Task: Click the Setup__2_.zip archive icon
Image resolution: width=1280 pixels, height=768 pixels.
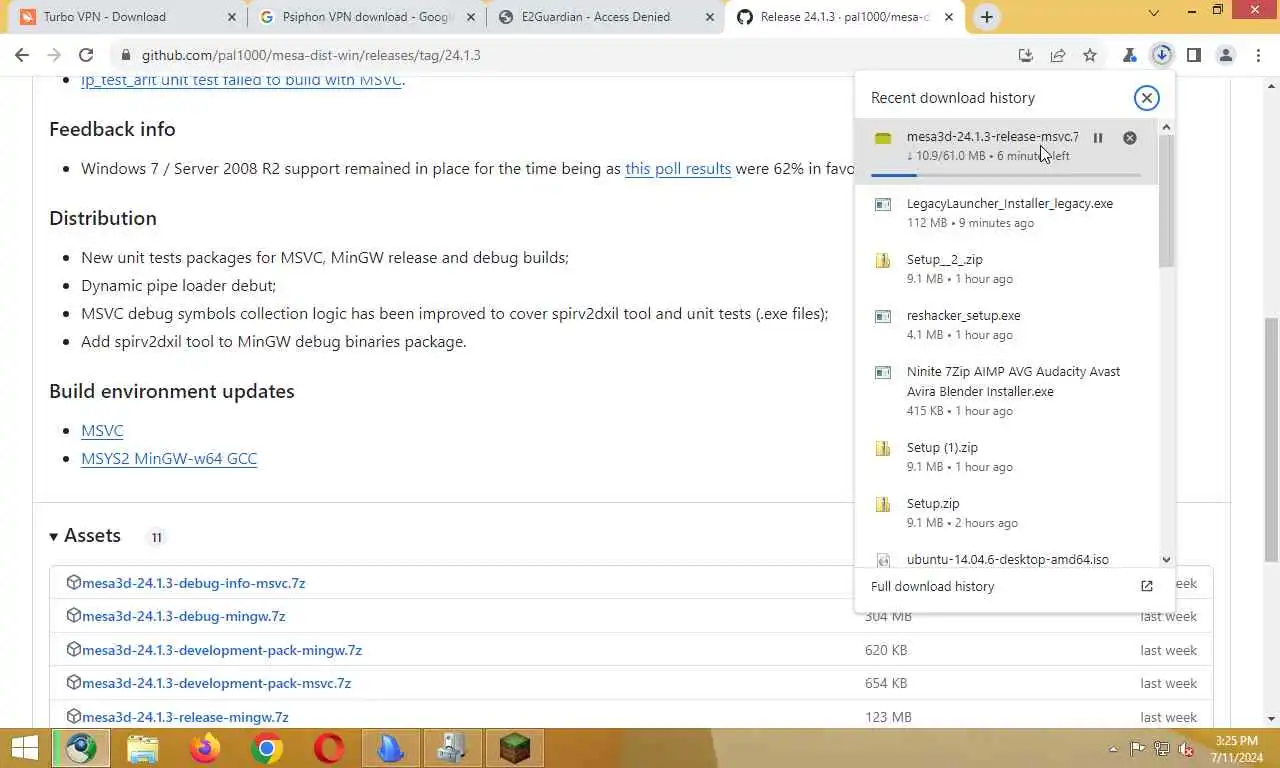Action: point(883,260)
